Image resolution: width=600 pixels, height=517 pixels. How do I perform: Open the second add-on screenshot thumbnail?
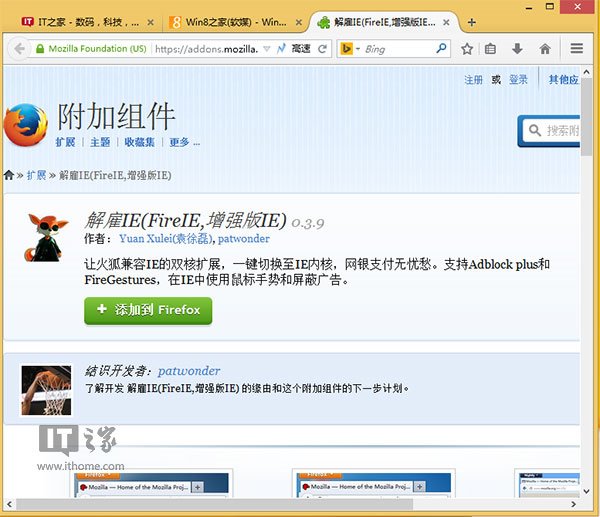coord(373,484)
